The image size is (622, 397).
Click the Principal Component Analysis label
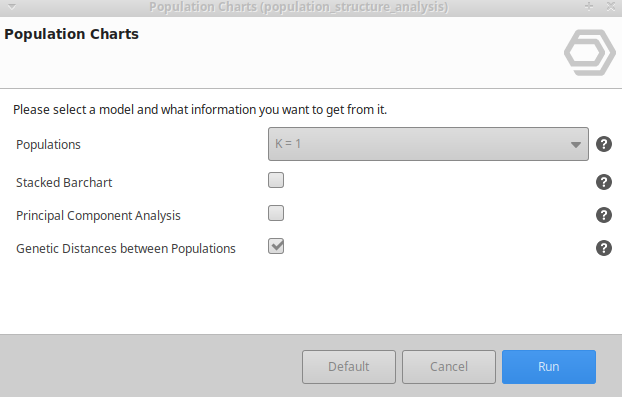pyautogui.click(x=98, y=215)
